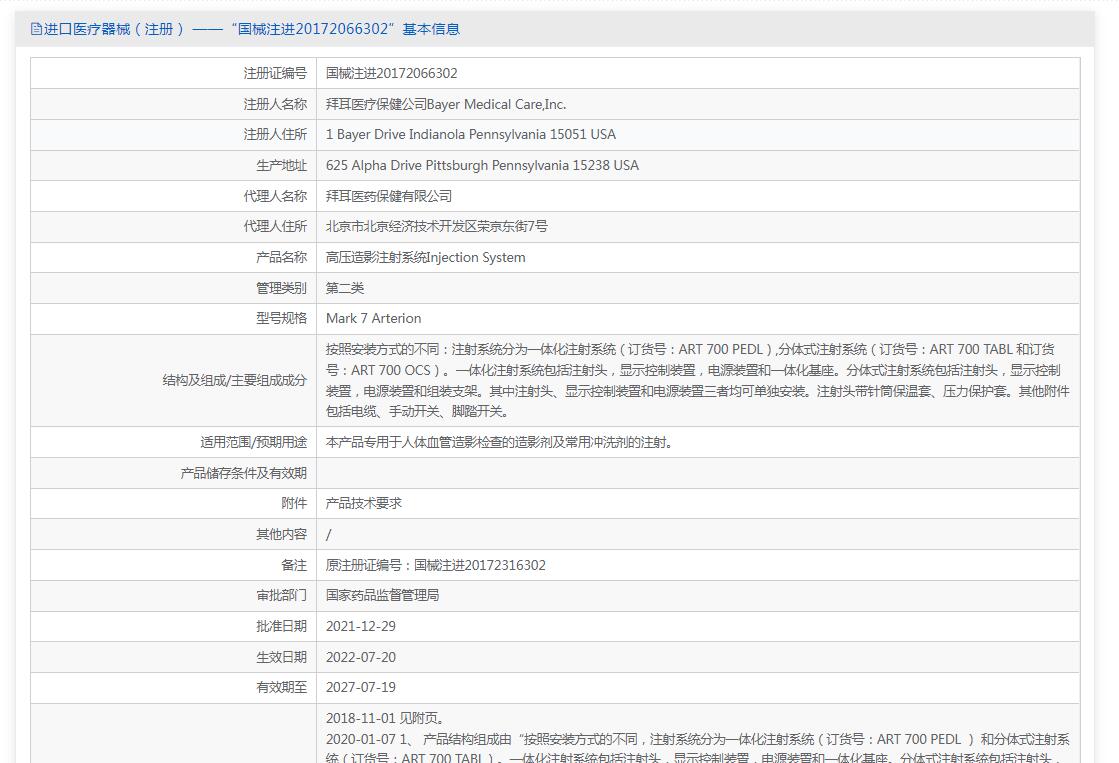
Task: Click the 适用范围/预期用途 label
Action: pyautogui.click(x=253, y=443)
